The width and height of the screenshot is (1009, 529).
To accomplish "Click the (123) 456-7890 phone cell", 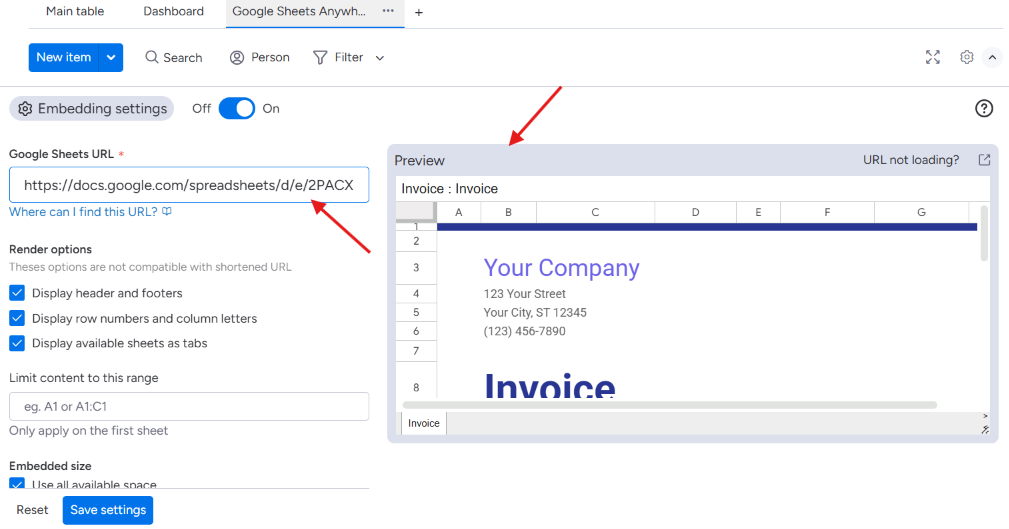I will pyautogui.click(x=524, y=331).
